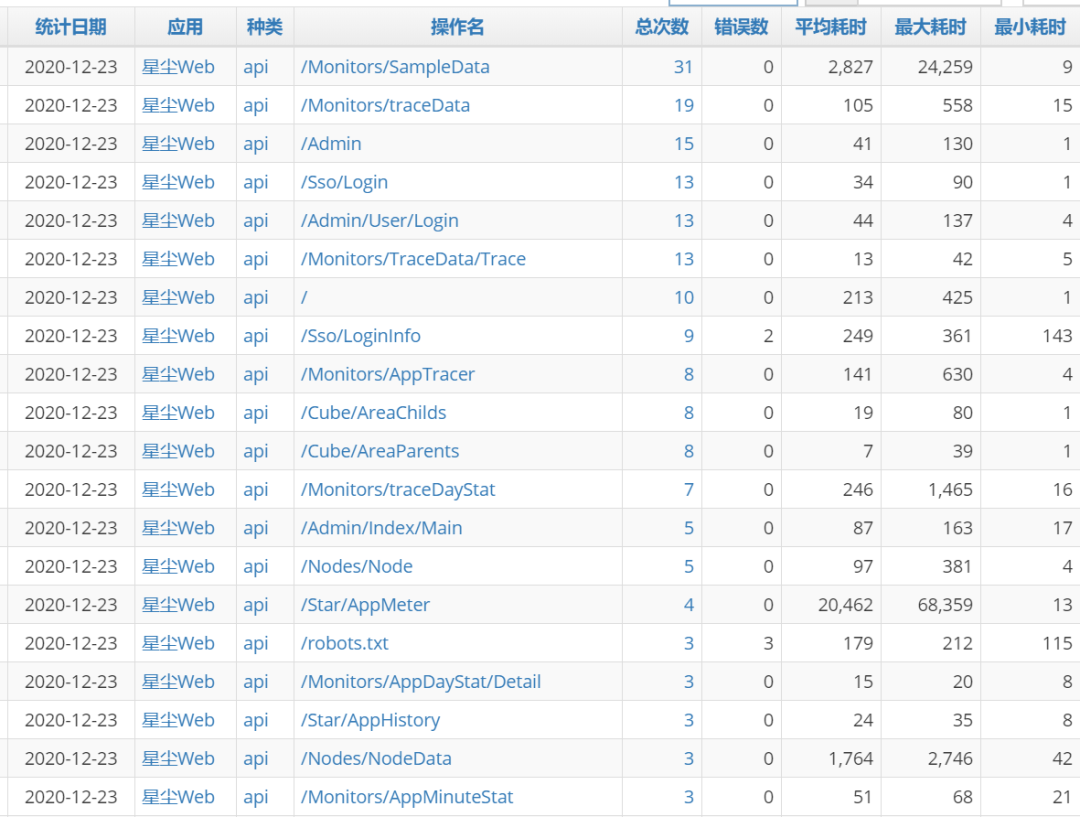
Task: Open the /Monitors/AppTracer operation link
Action: [388, 375]
